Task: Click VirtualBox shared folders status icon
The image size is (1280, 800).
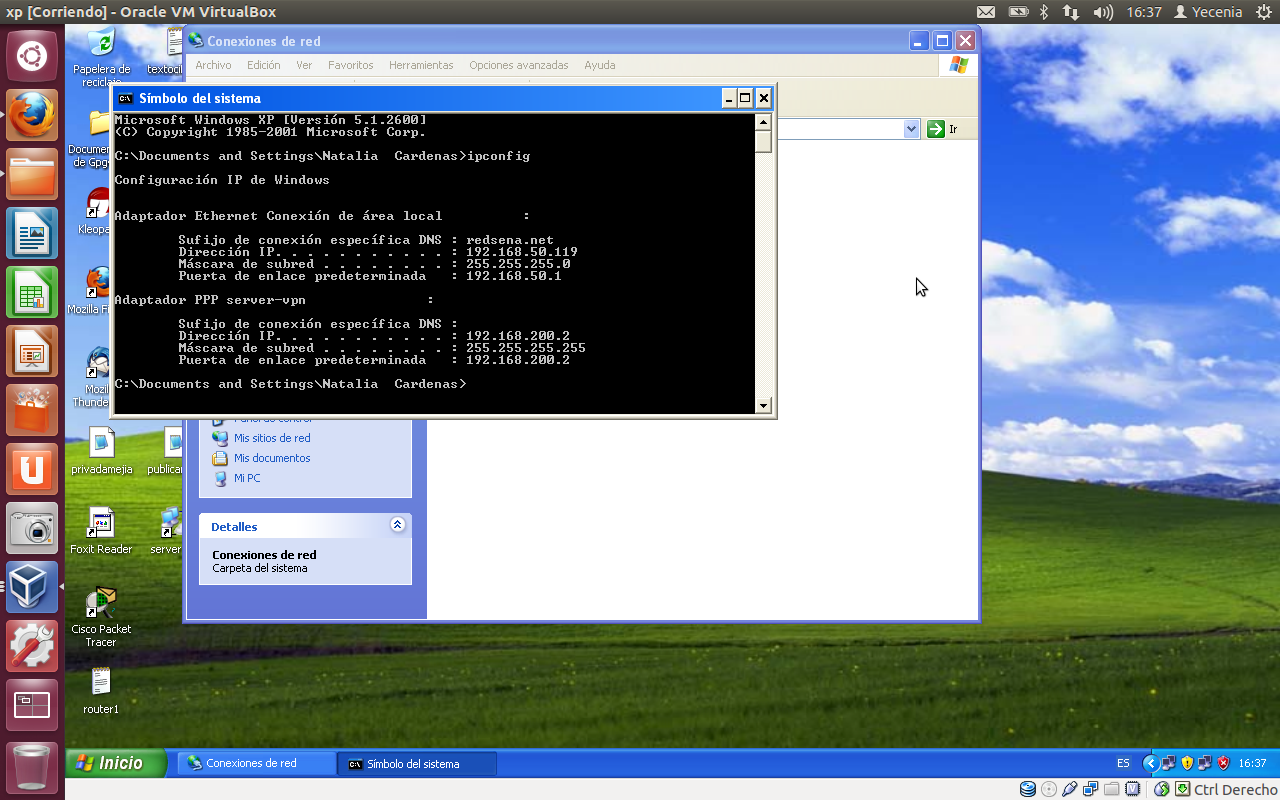Action: click(1111, 789)
